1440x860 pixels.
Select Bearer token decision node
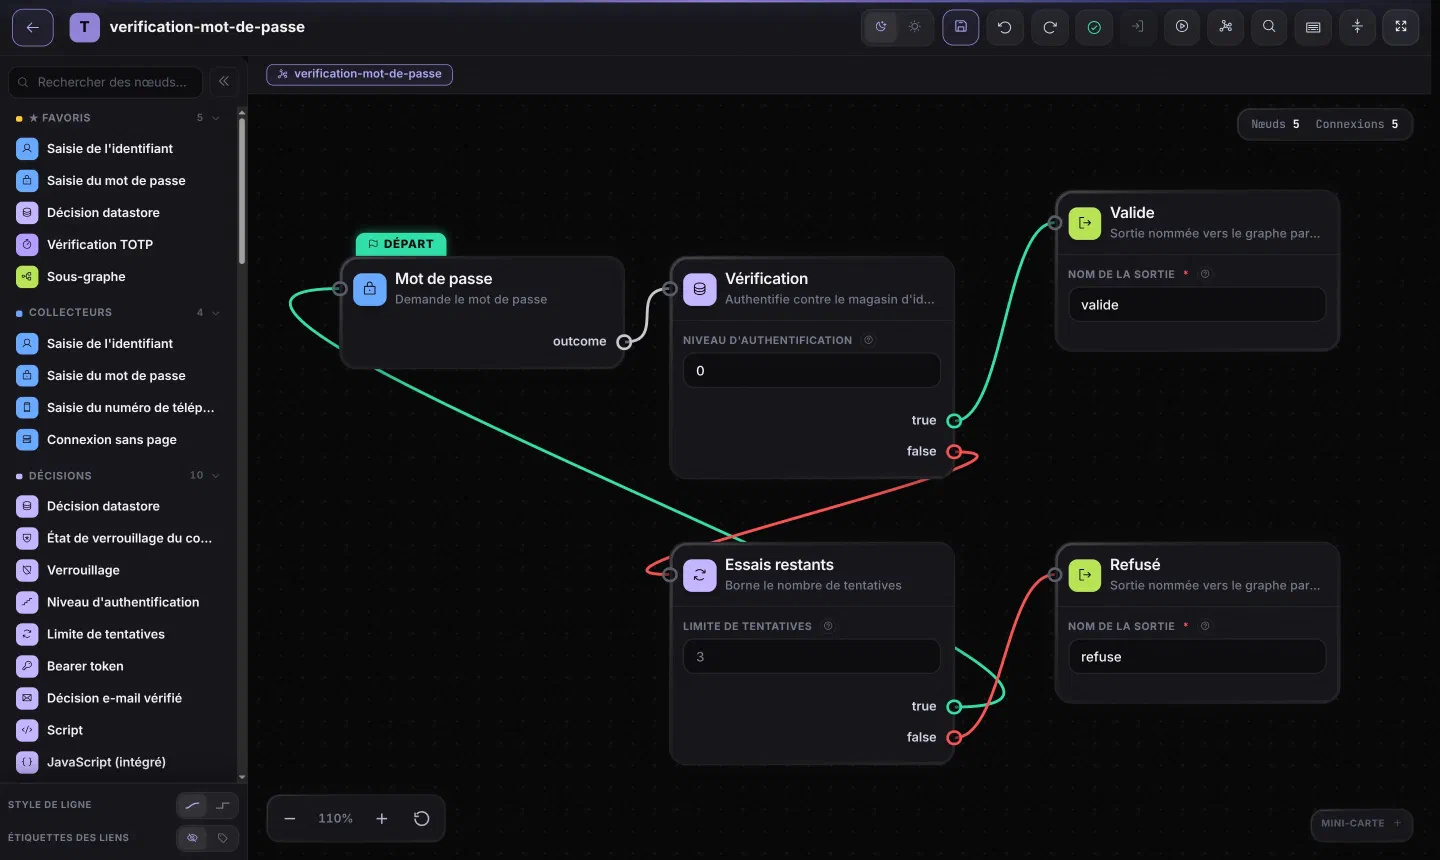[x=118, y=666]
